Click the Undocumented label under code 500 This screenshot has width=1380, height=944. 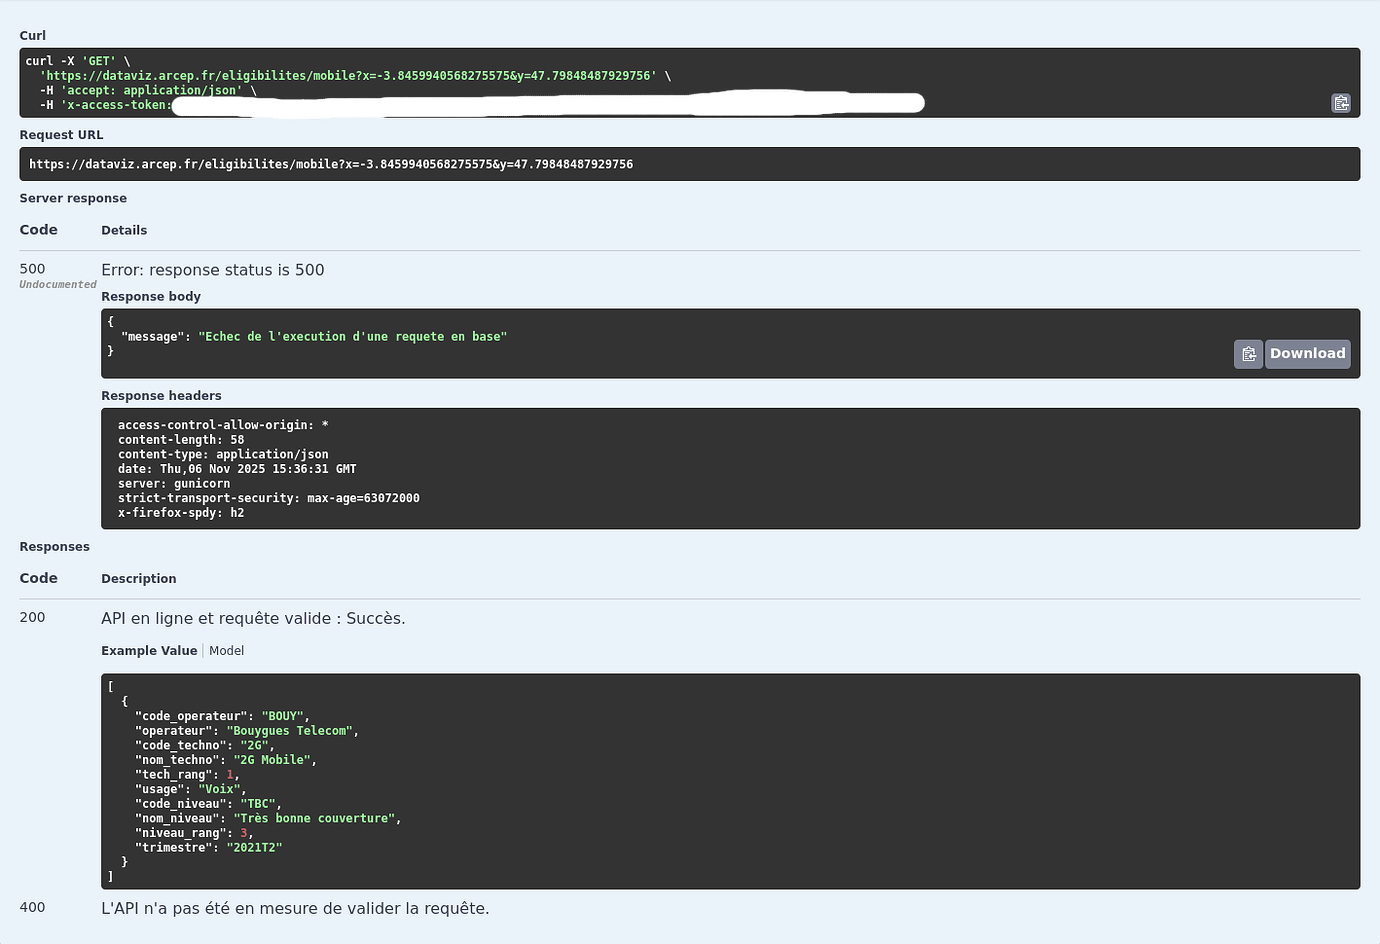click(57, 284)
